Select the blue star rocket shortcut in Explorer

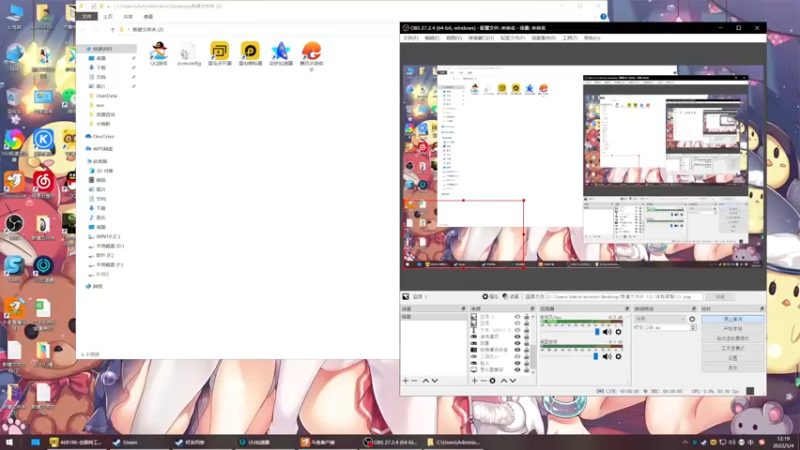click(281, 54)
